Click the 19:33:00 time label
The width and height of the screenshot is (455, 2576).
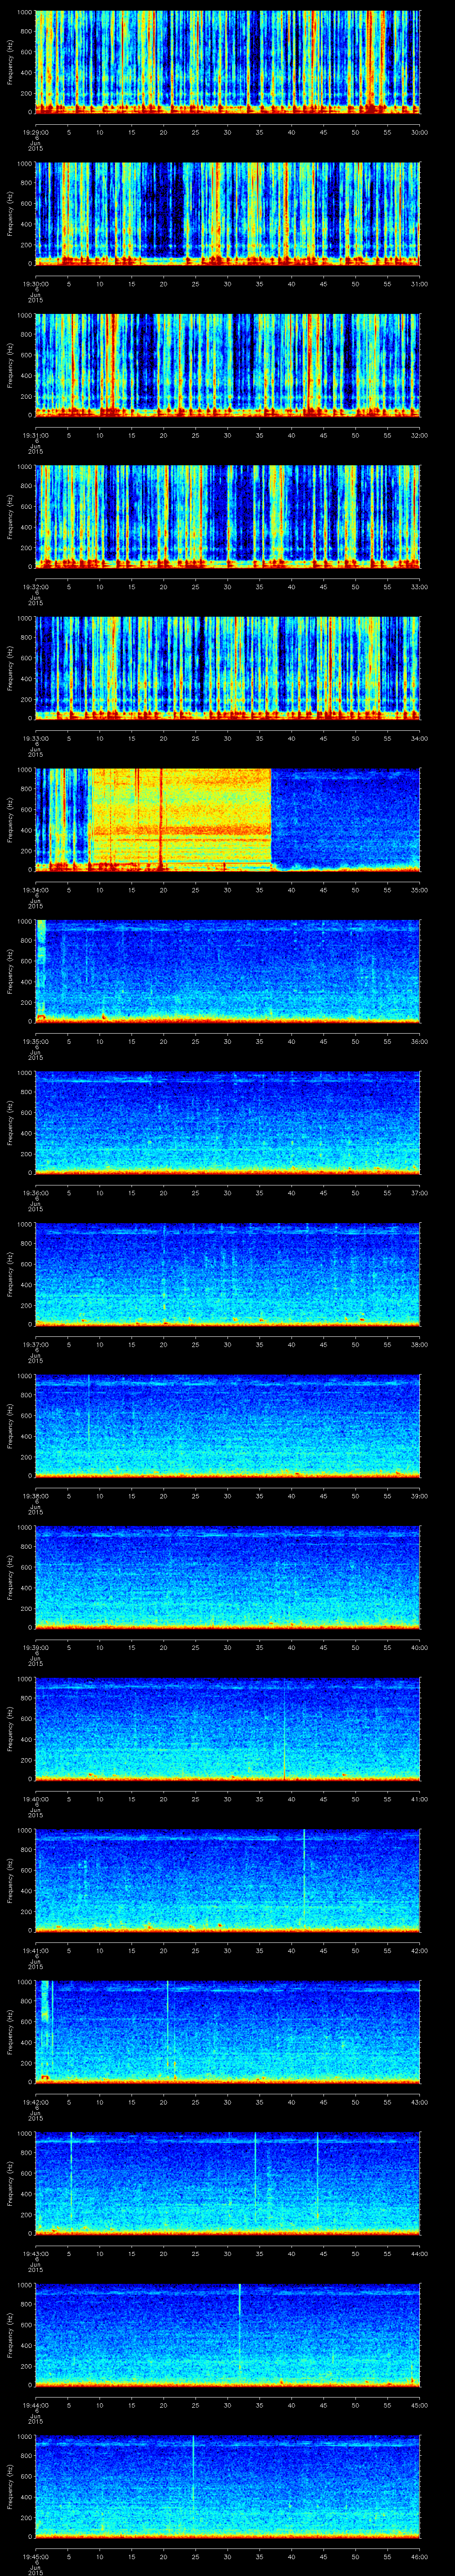(35, 737)
